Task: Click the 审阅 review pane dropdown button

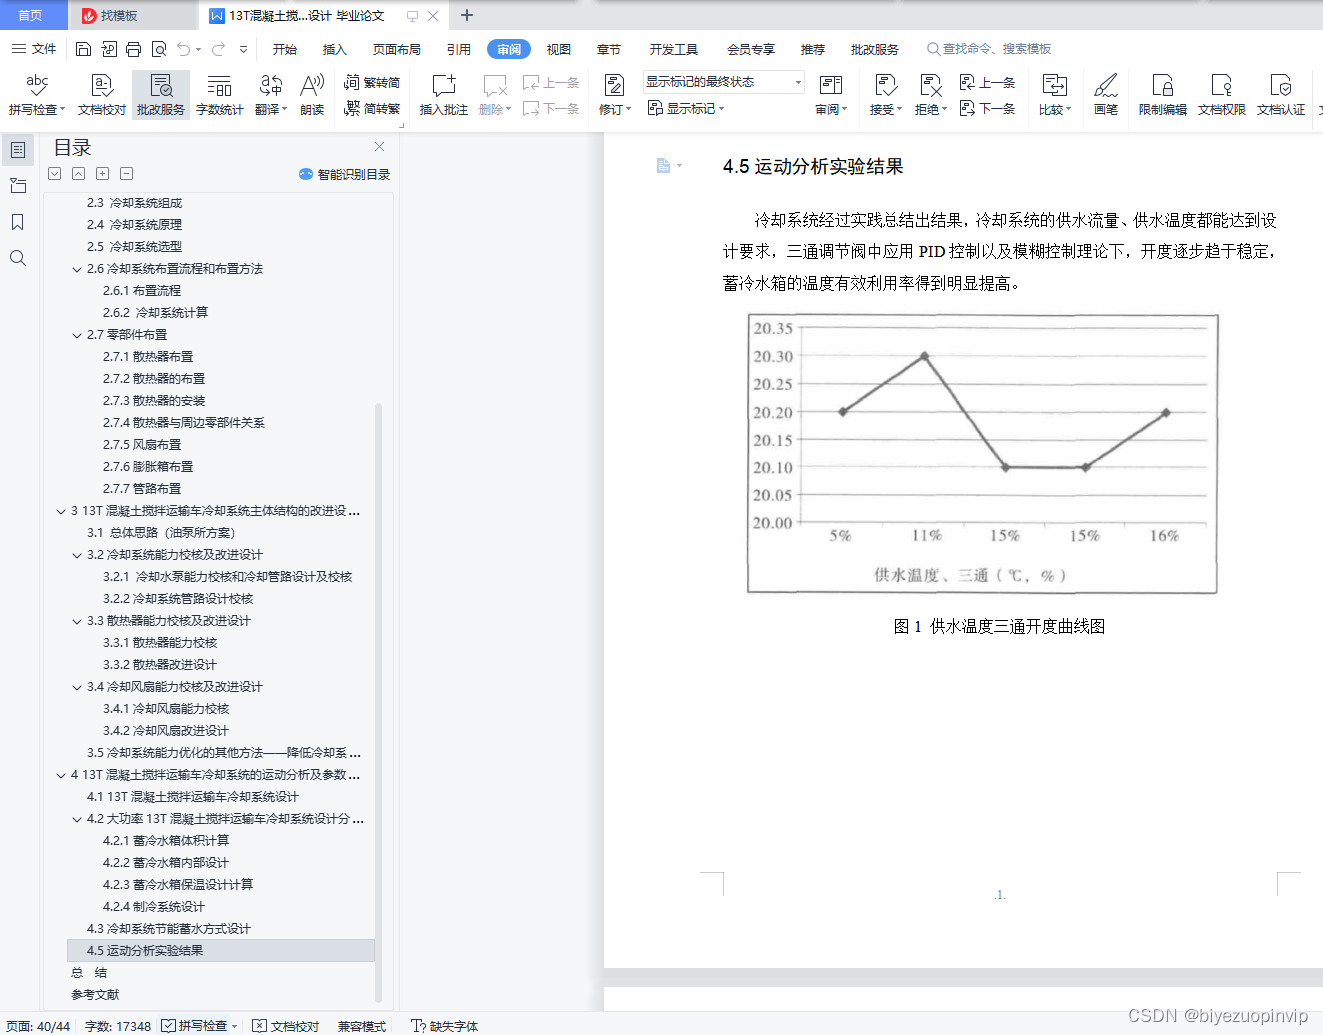Action: pyautogui.click(x=831, y=95)
